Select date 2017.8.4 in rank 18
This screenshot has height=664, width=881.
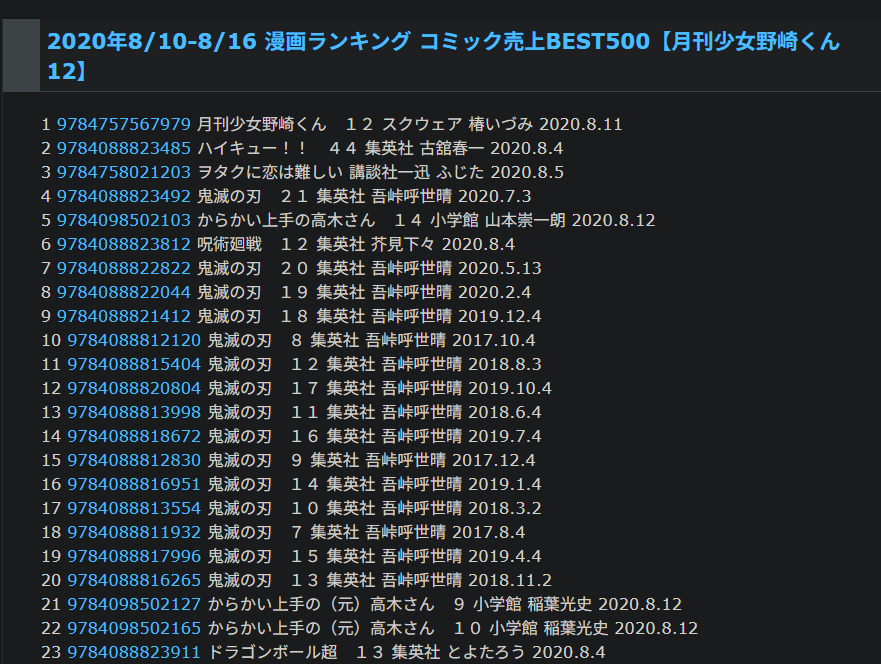tap(489, 532)
